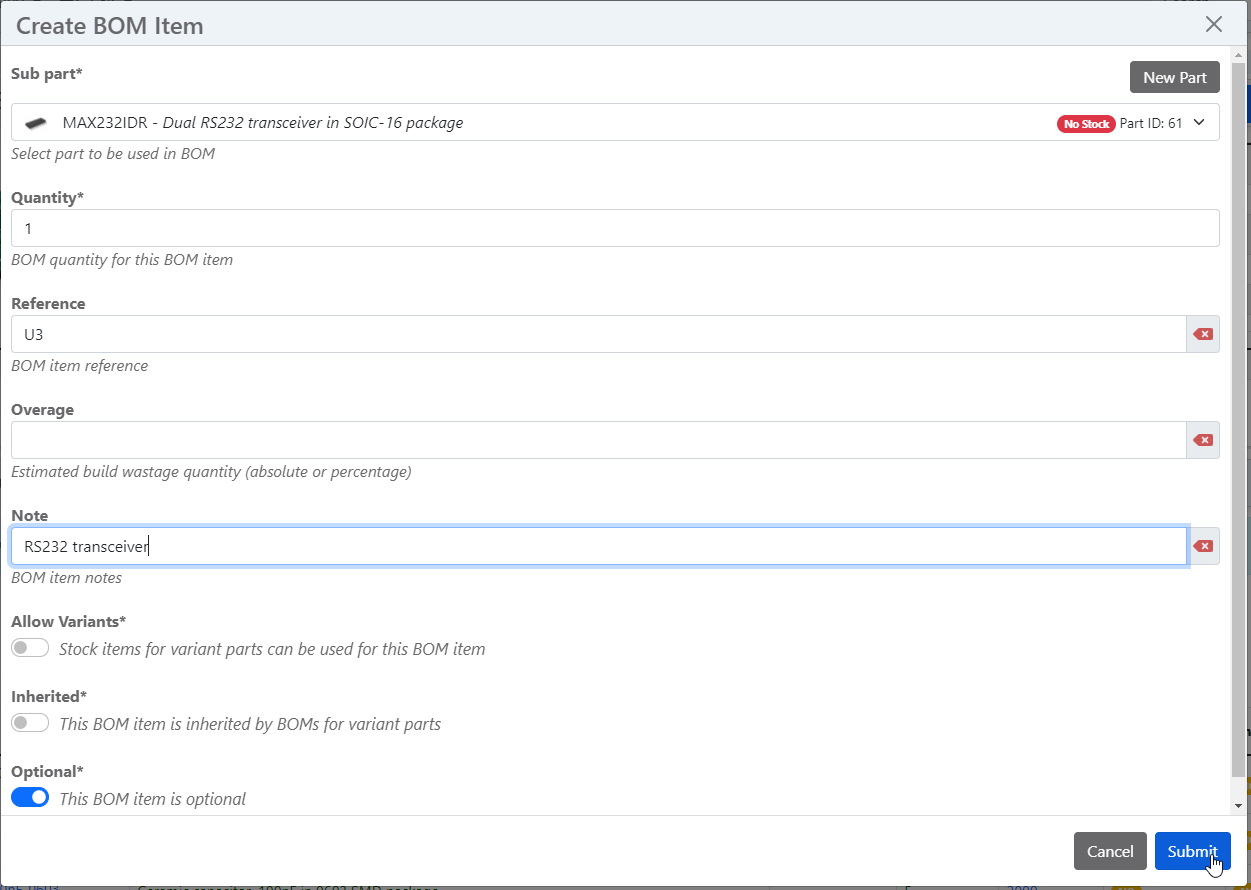
Task: Open the Sub part dropdown chevron
Action: (1200, 123)
